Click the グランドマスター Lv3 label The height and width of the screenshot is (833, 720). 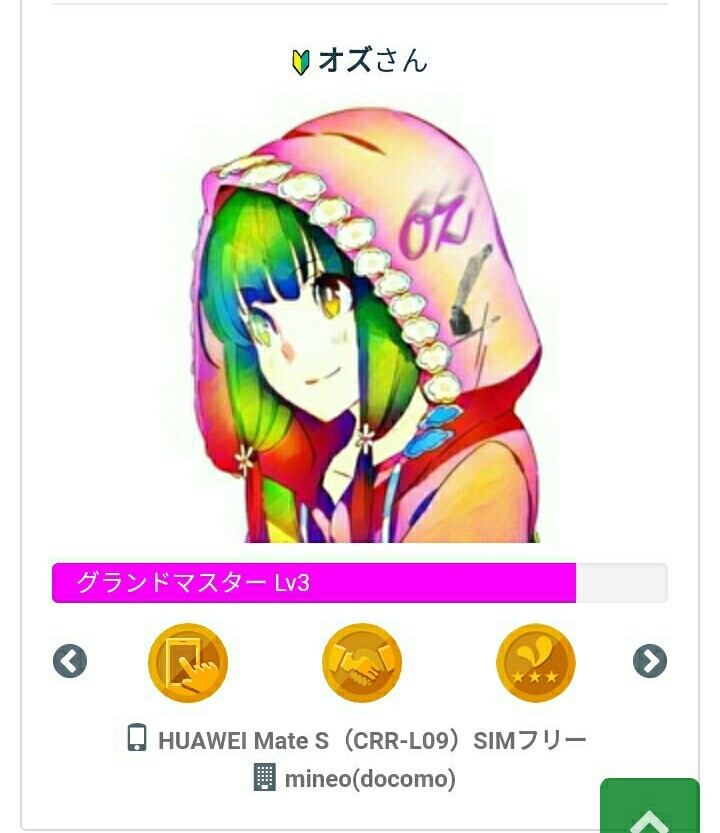click(x=193, y=583)
